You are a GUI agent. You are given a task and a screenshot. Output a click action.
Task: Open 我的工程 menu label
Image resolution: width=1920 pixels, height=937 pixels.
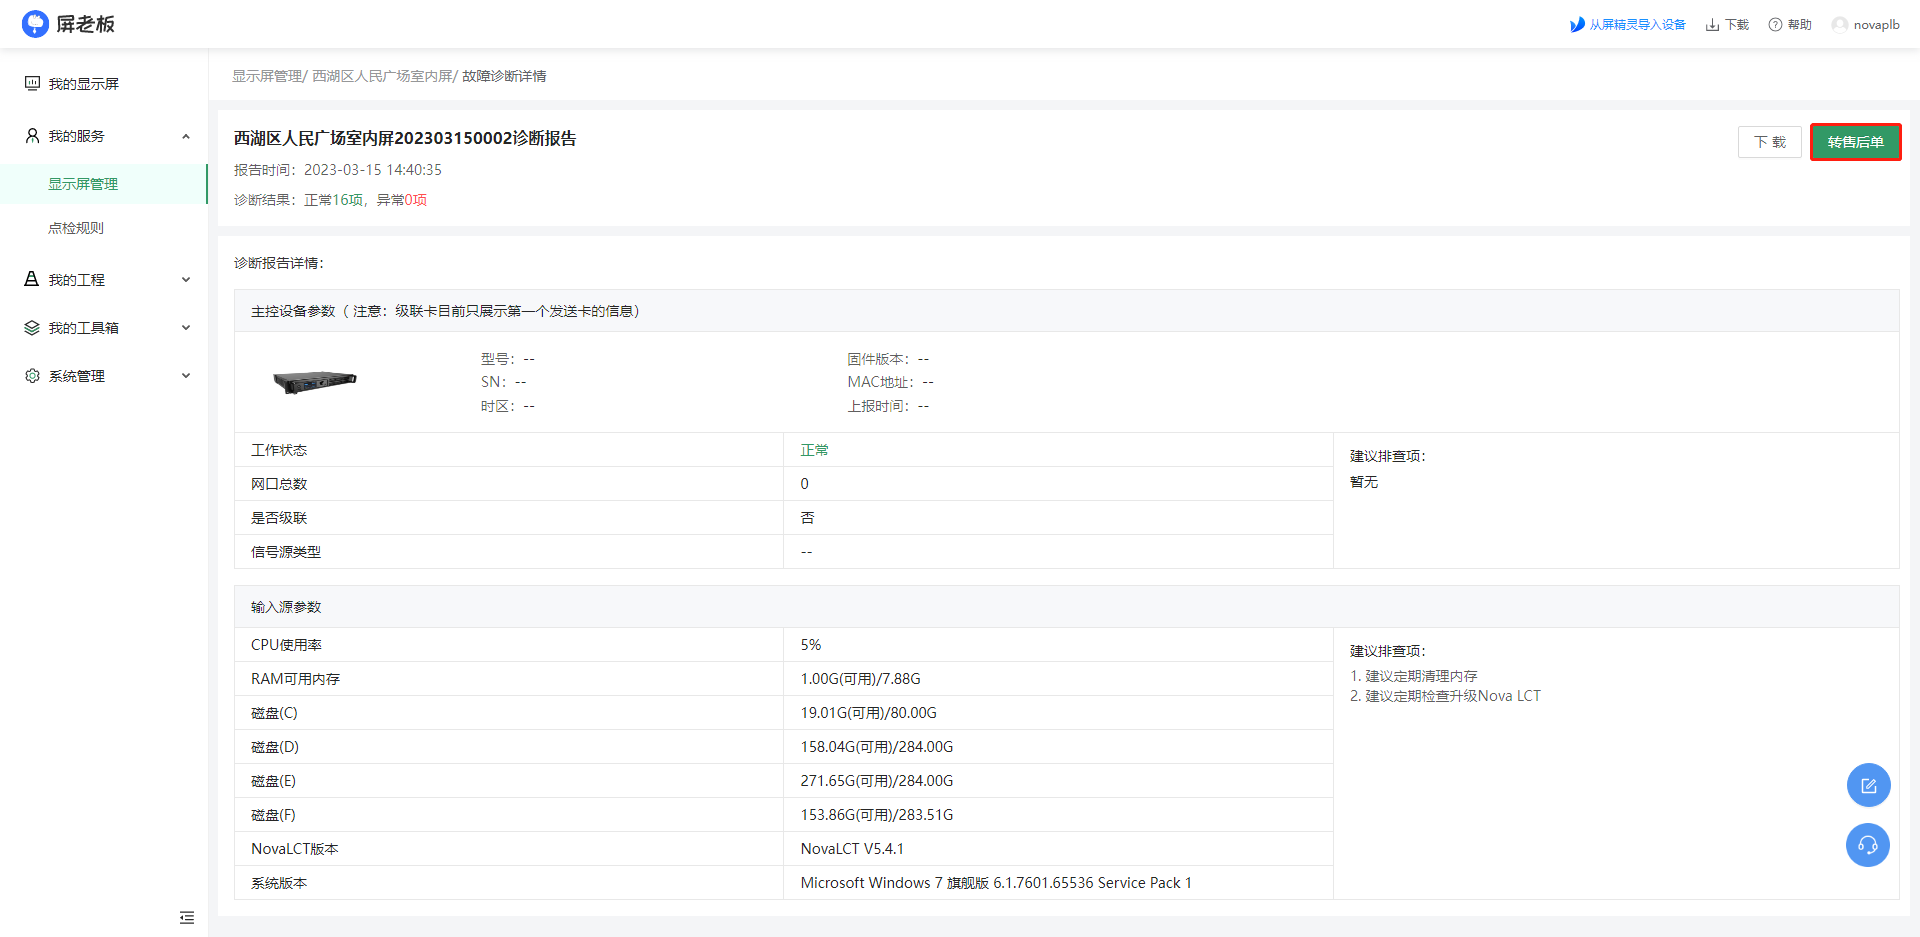[77, 280]
